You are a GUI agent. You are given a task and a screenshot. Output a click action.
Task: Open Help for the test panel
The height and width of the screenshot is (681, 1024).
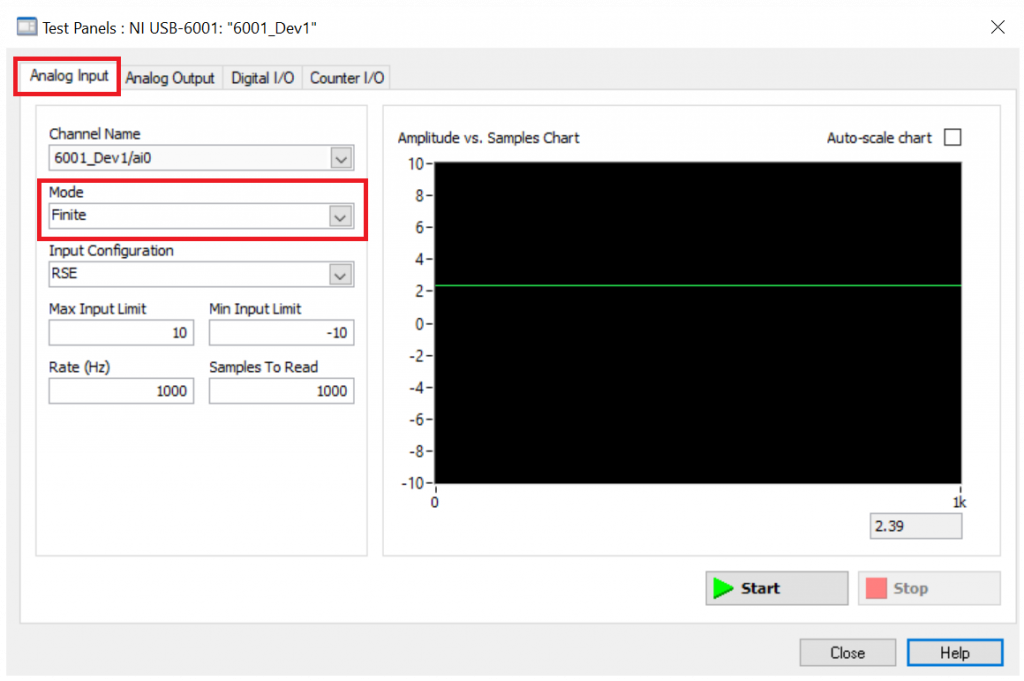click(x=954, y=653)
